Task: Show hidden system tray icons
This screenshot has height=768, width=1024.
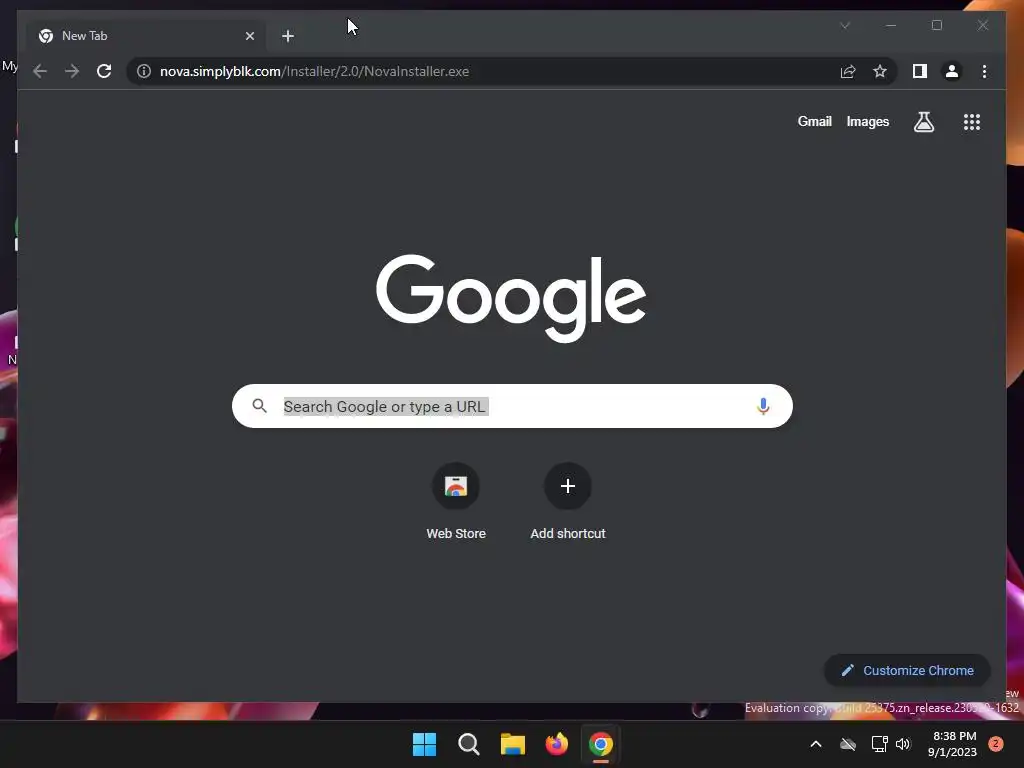Action: coord(816,744)
